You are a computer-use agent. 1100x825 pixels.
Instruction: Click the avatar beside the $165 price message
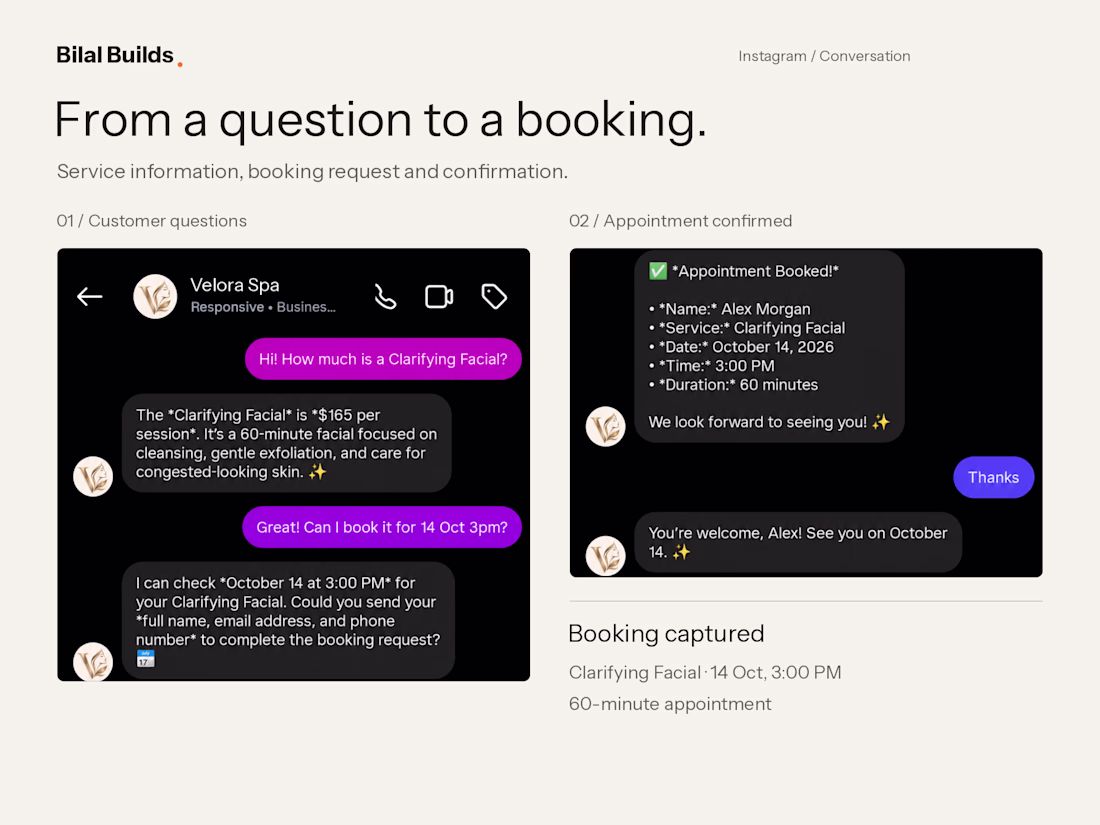point(93,477)
